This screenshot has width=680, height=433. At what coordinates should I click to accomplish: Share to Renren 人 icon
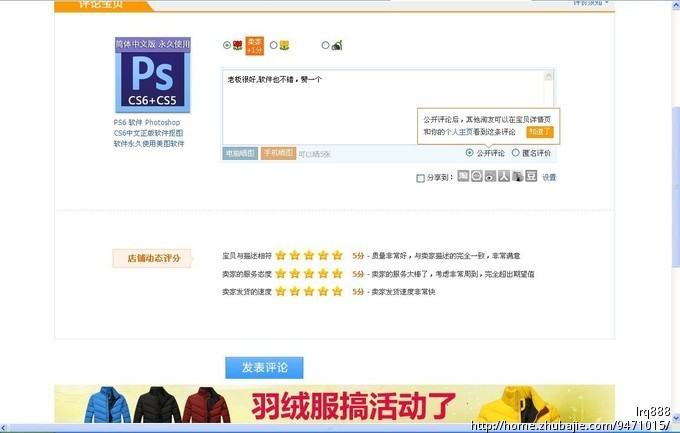(x=503, y=176)
